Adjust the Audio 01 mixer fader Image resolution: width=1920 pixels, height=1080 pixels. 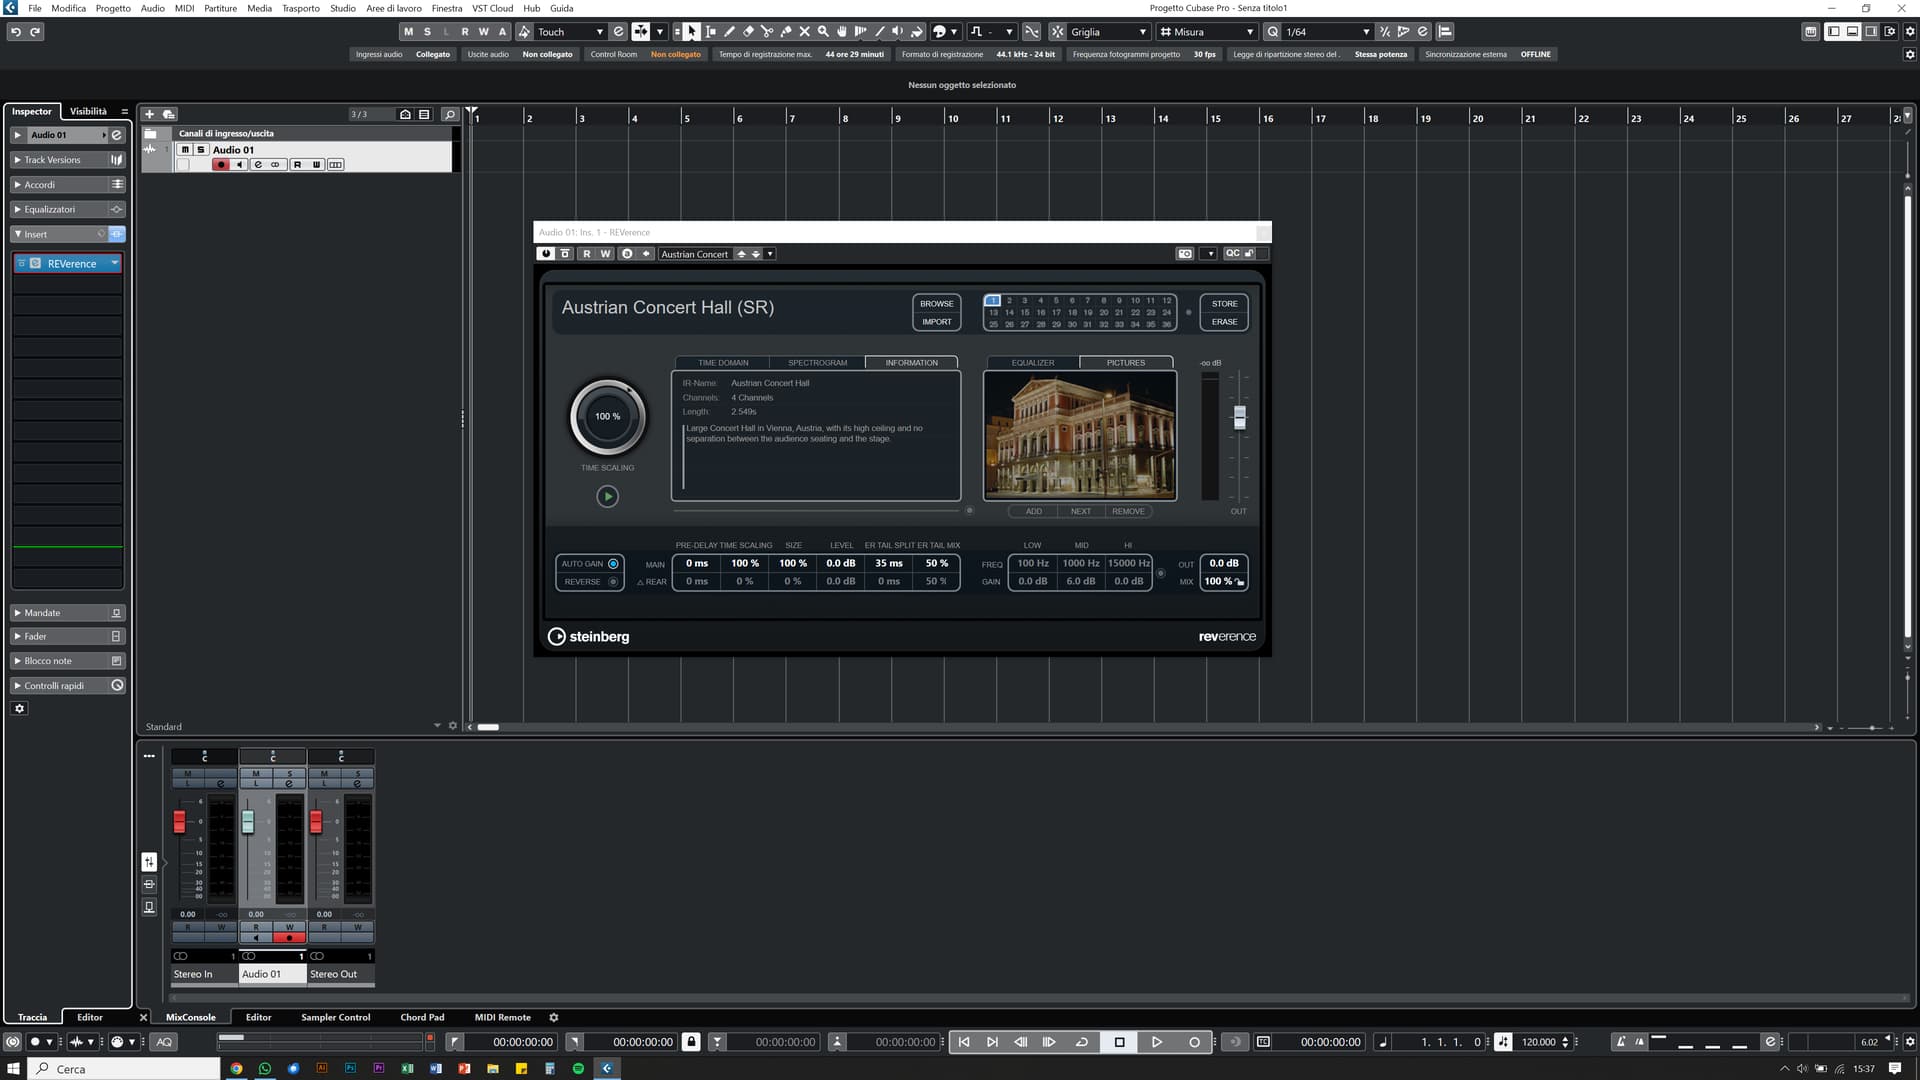[248, 822]
